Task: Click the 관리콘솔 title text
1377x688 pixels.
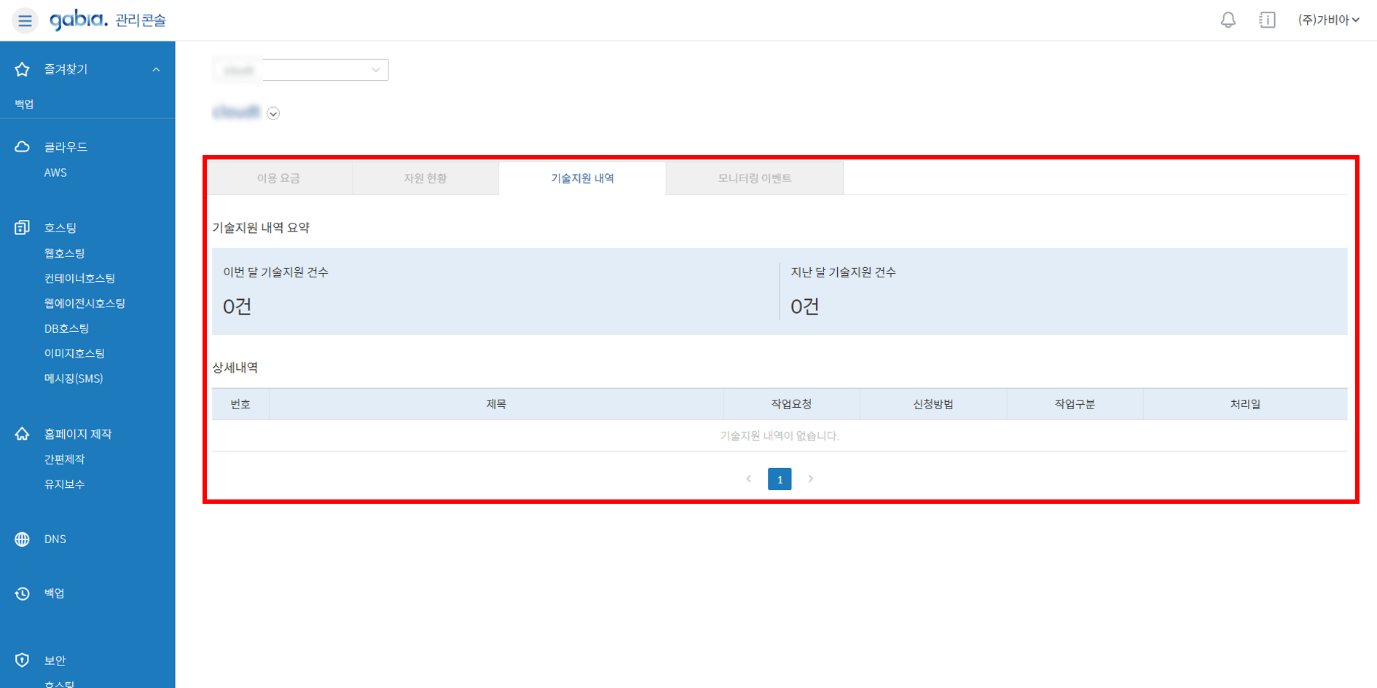Action: (141, 20)
